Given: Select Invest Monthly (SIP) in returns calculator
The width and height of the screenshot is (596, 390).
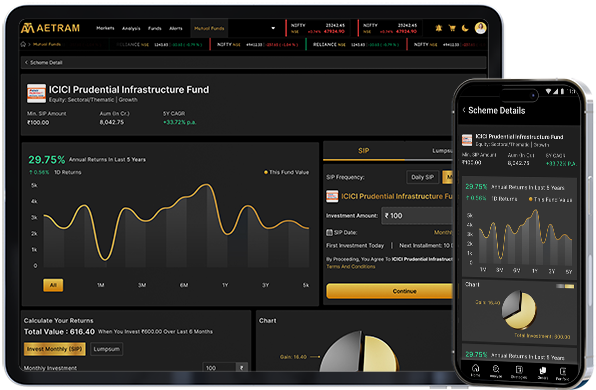Looking at the screenshot, I should point(54,349).
